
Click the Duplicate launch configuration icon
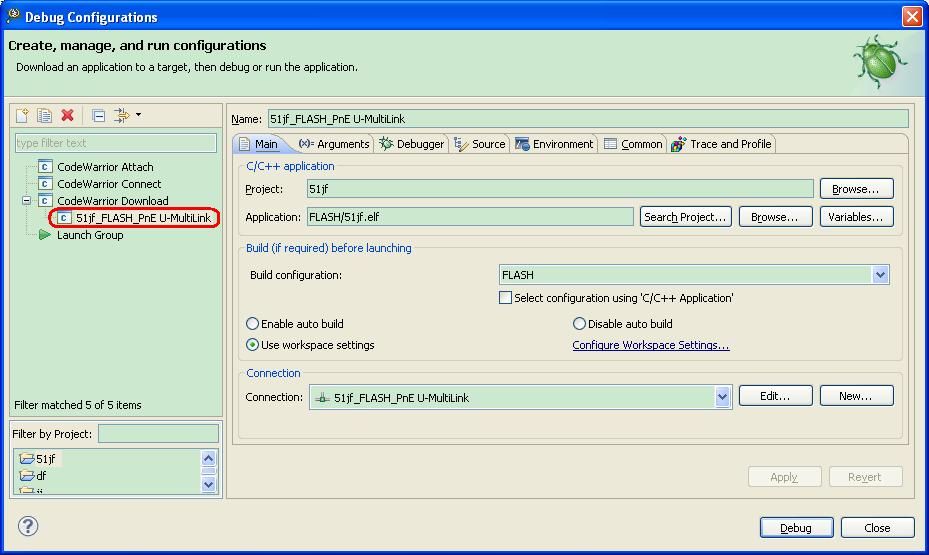pos(44,115)
